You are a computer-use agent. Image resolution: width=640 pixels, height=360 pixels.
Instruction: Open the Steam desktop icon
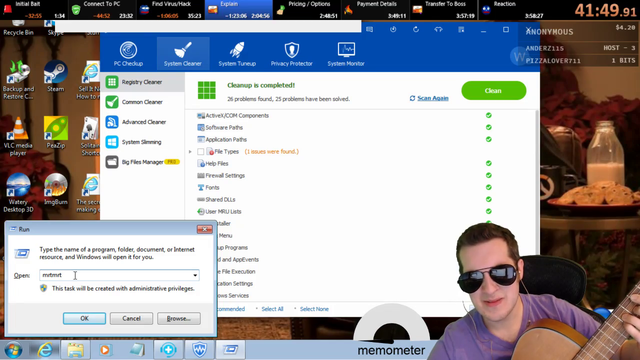point(56,77)
